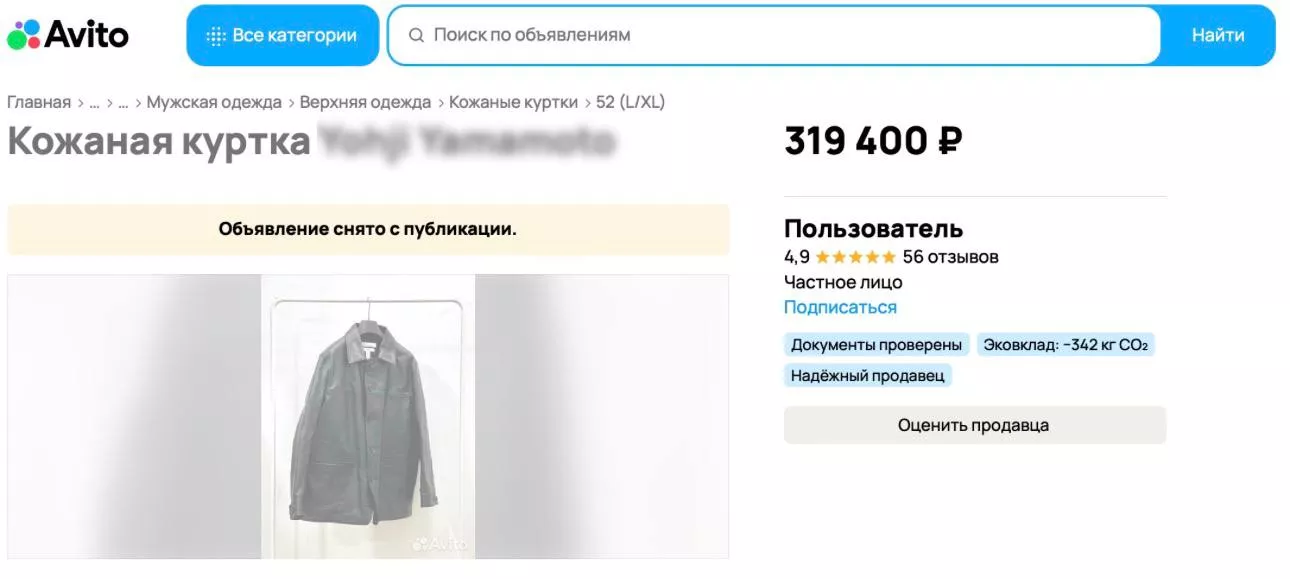Open Мужская одежда breadcrumb
This screenshot has width=1290, height=579.
pos(214,102)
